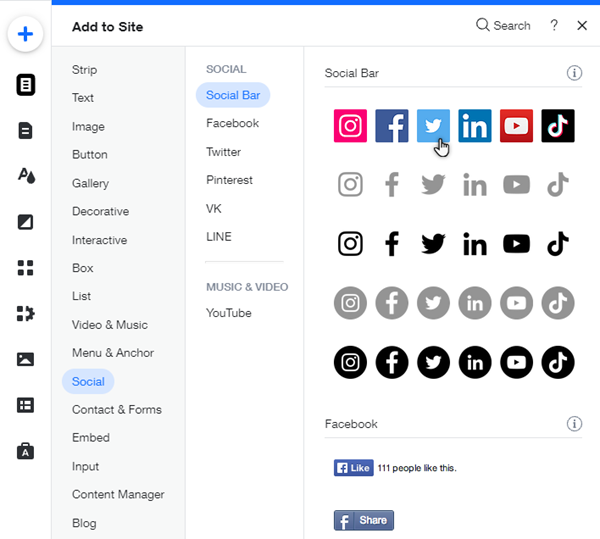600x539 pixels.
Task: Select the black circle Twitter icon
Action: point(433,362)
